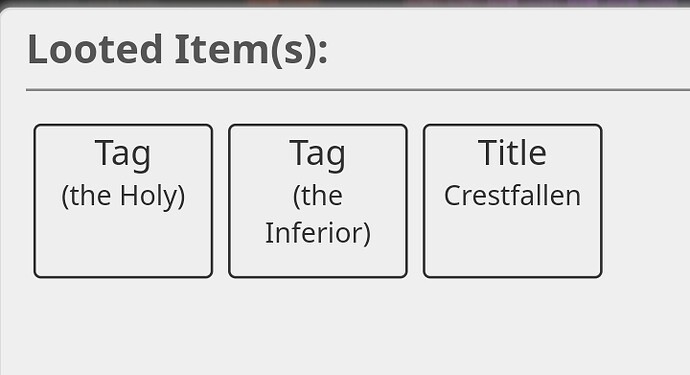Click the "(the" text in the middle card
This screenshot has height=375, width=690.
coord(318,196)
